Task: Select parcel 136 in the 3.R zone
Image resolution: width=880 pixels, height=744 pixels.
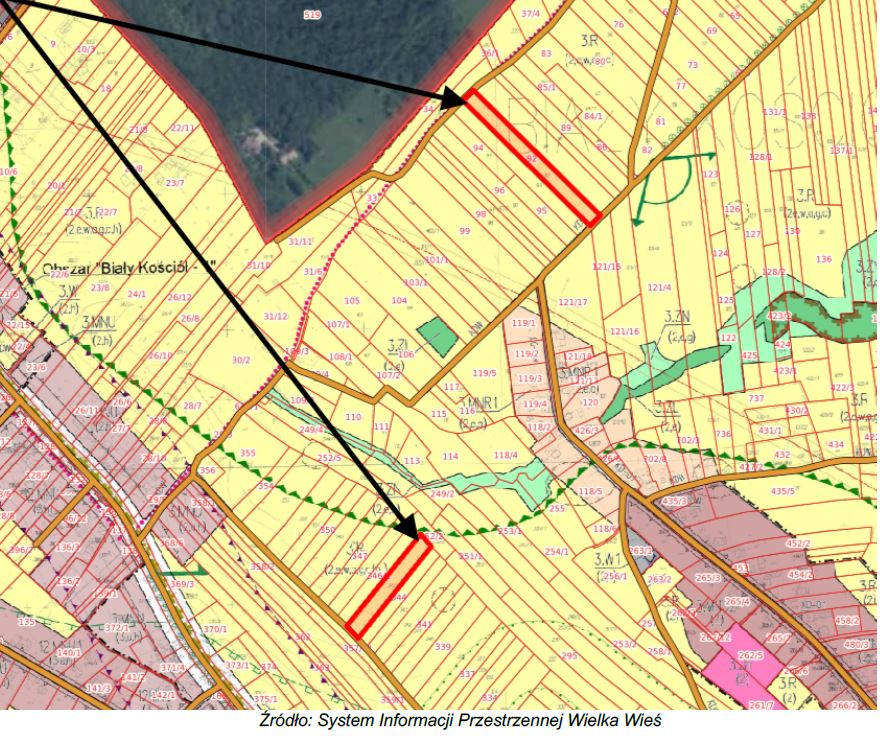Action: pyautogui.click(x=823, y=260)
